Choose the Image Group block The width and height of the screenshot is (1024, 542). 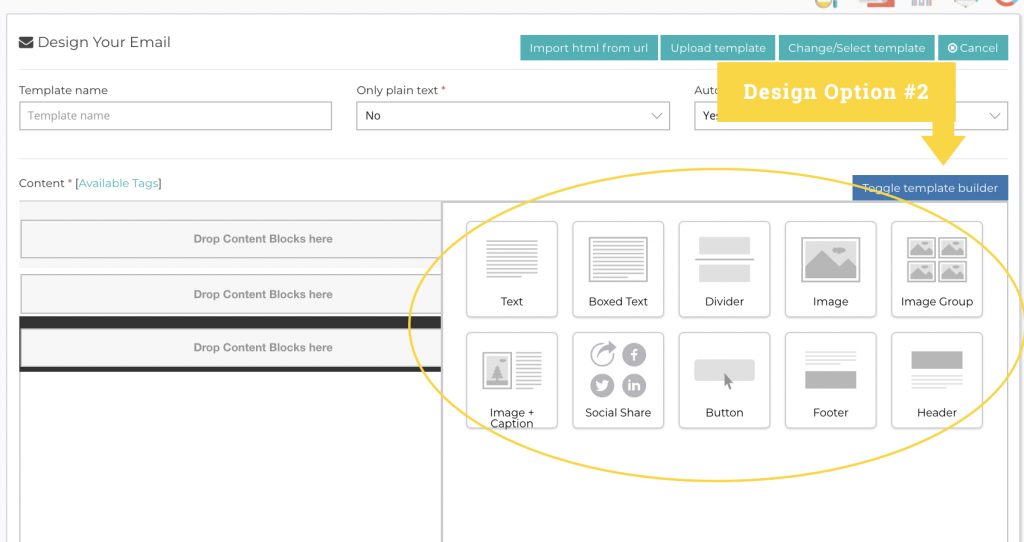point(936,269)
